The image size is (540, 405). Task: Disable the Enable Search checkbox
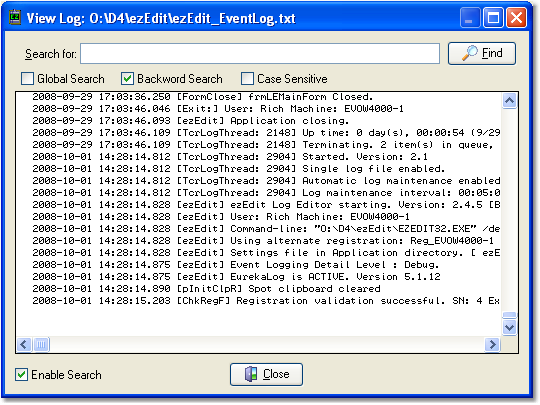coord(22,375)
